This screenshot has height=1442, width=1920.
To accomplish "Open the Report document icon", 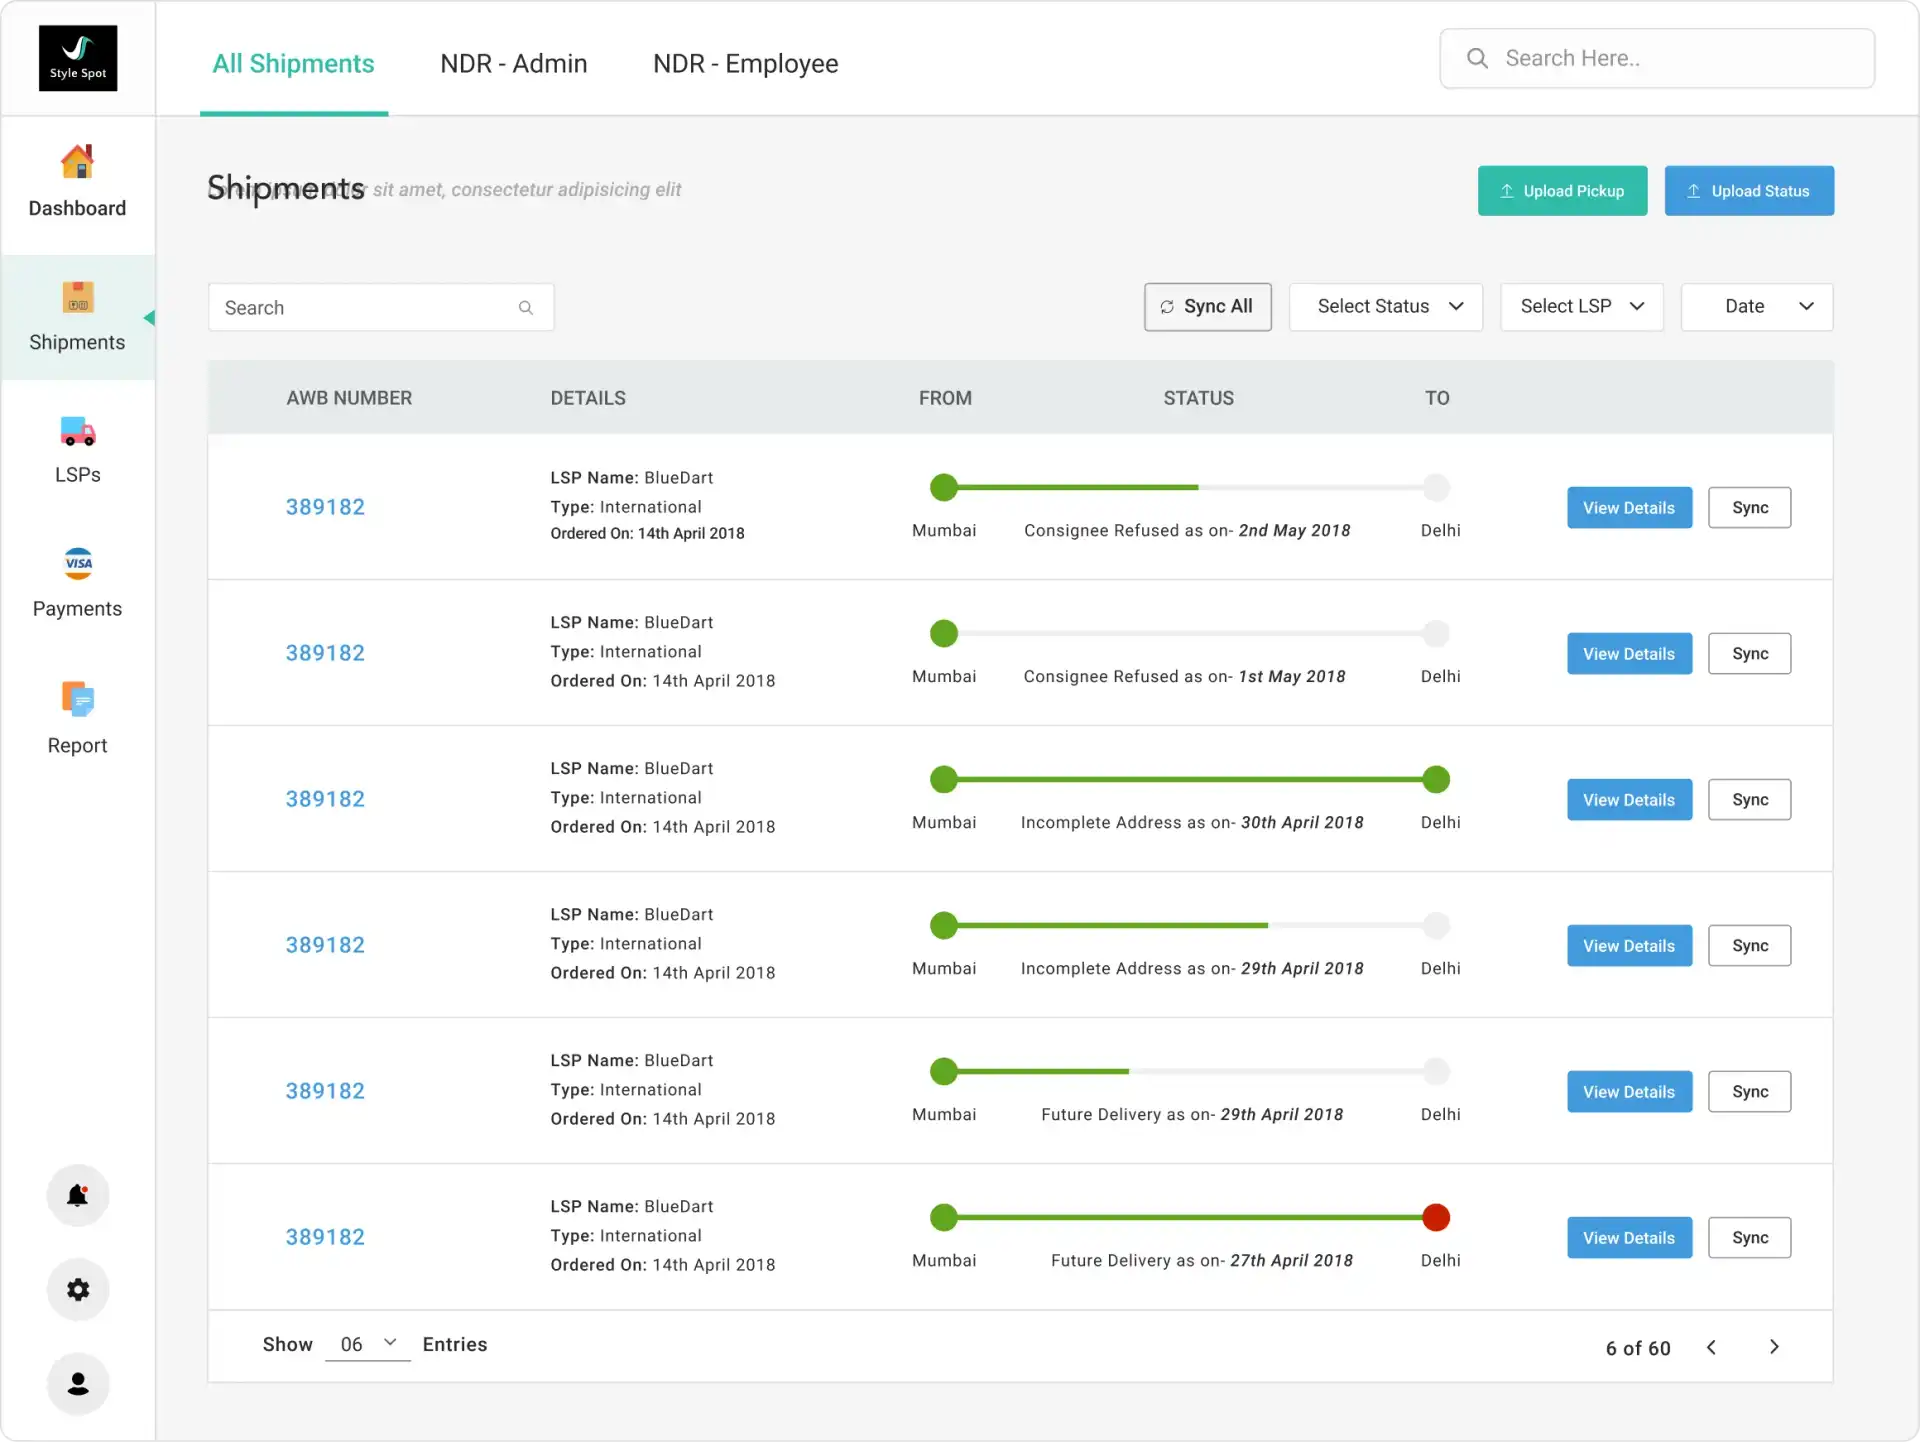I will click(x=77, y=699).
